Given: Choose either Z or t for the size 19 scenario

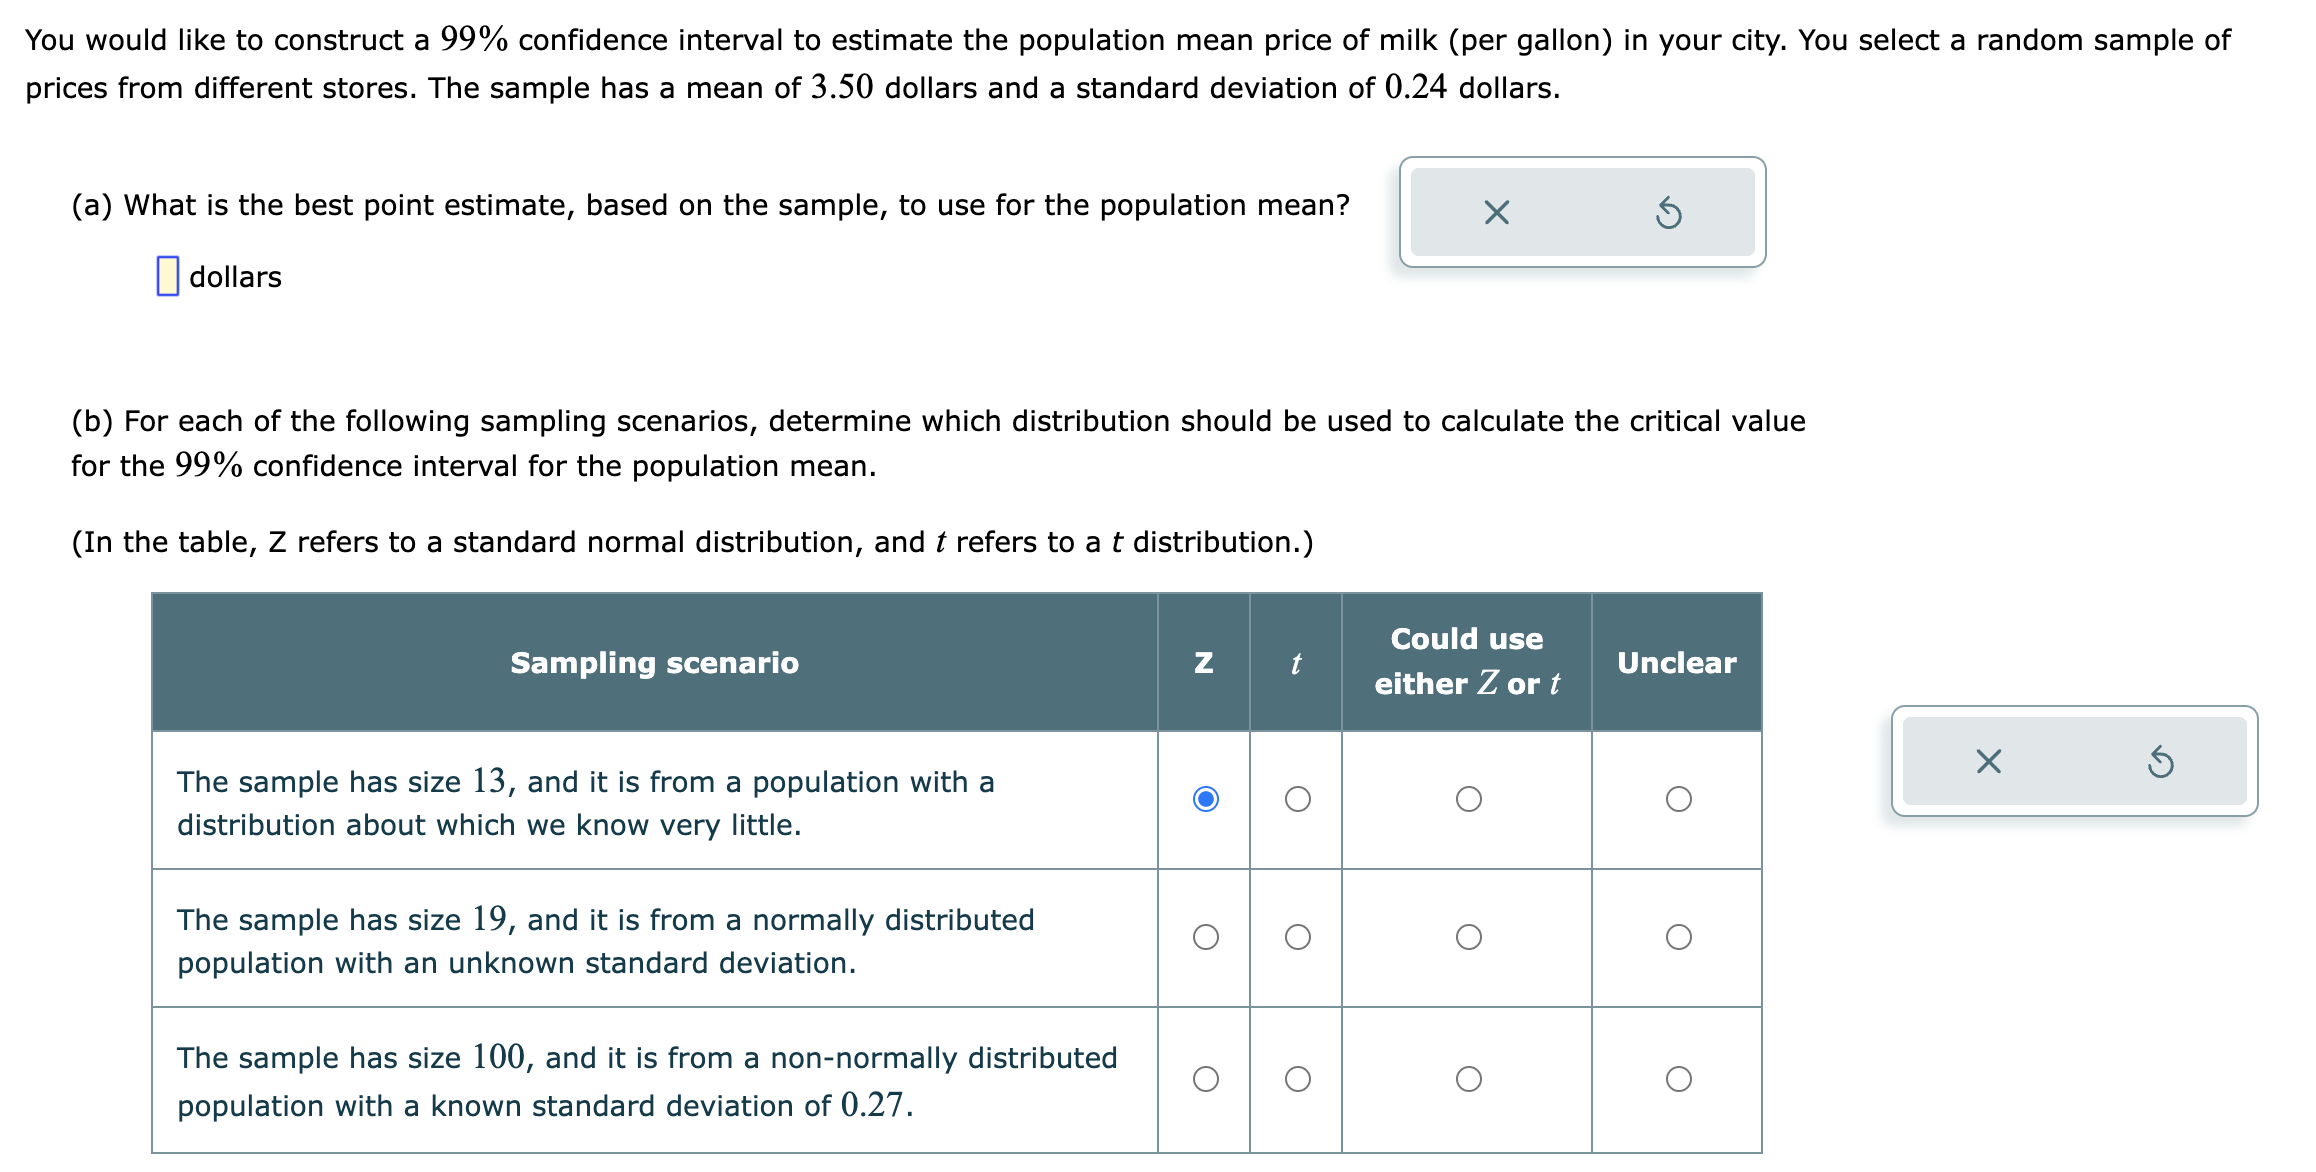Looking at the screenshot, I should [1468, 937].
